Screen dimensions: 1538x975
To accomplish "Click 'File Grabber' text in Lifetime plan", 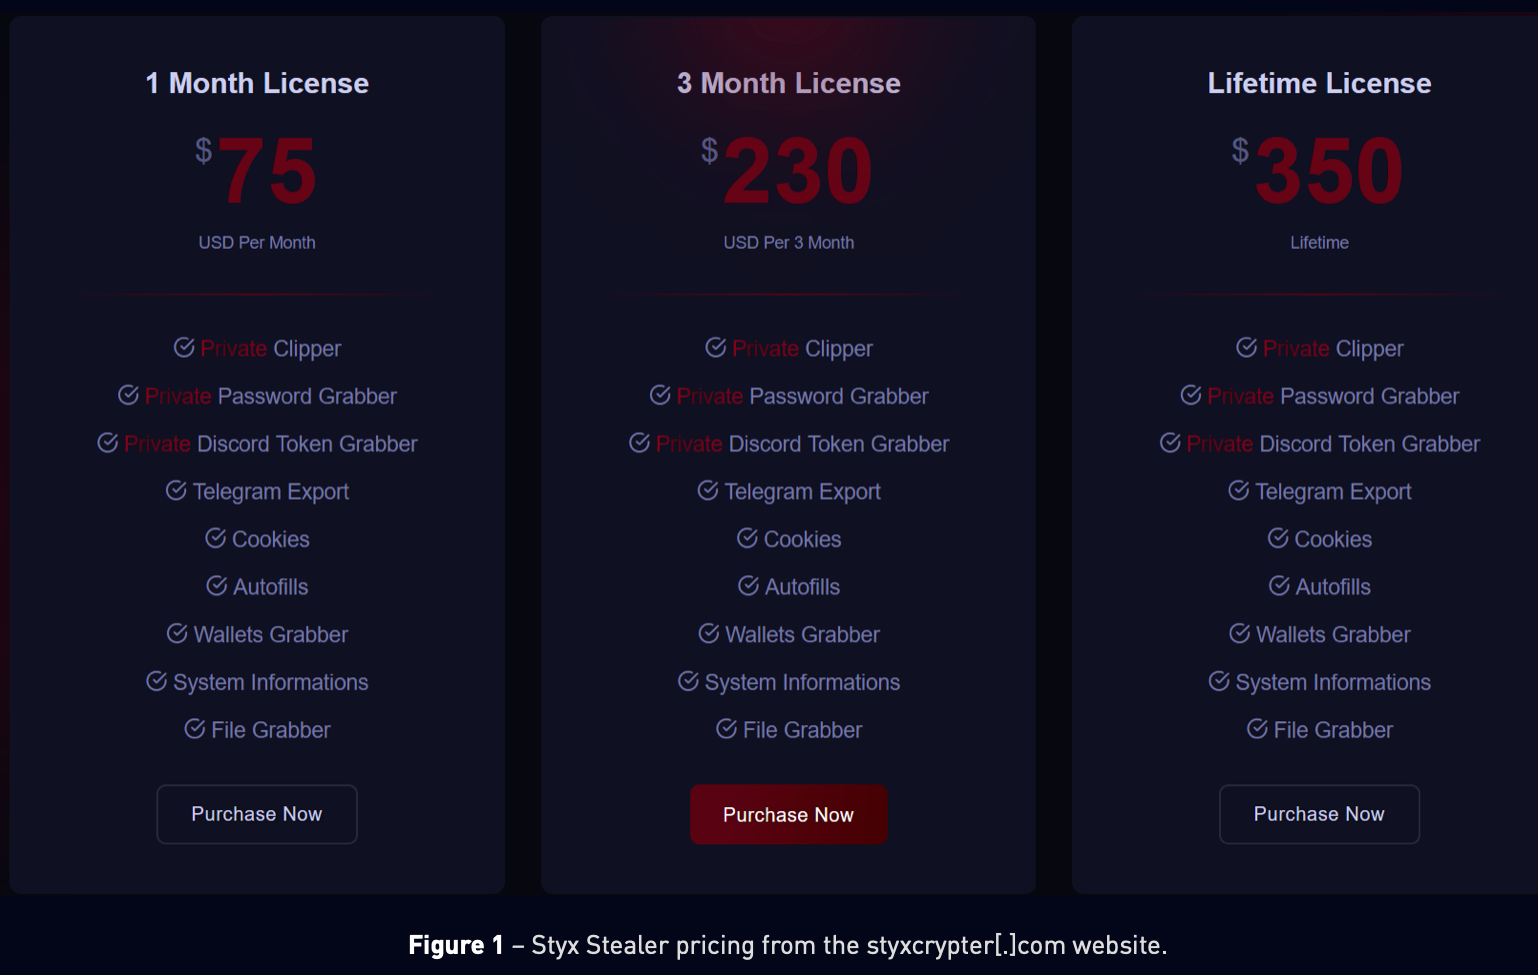I will 1333,730.
